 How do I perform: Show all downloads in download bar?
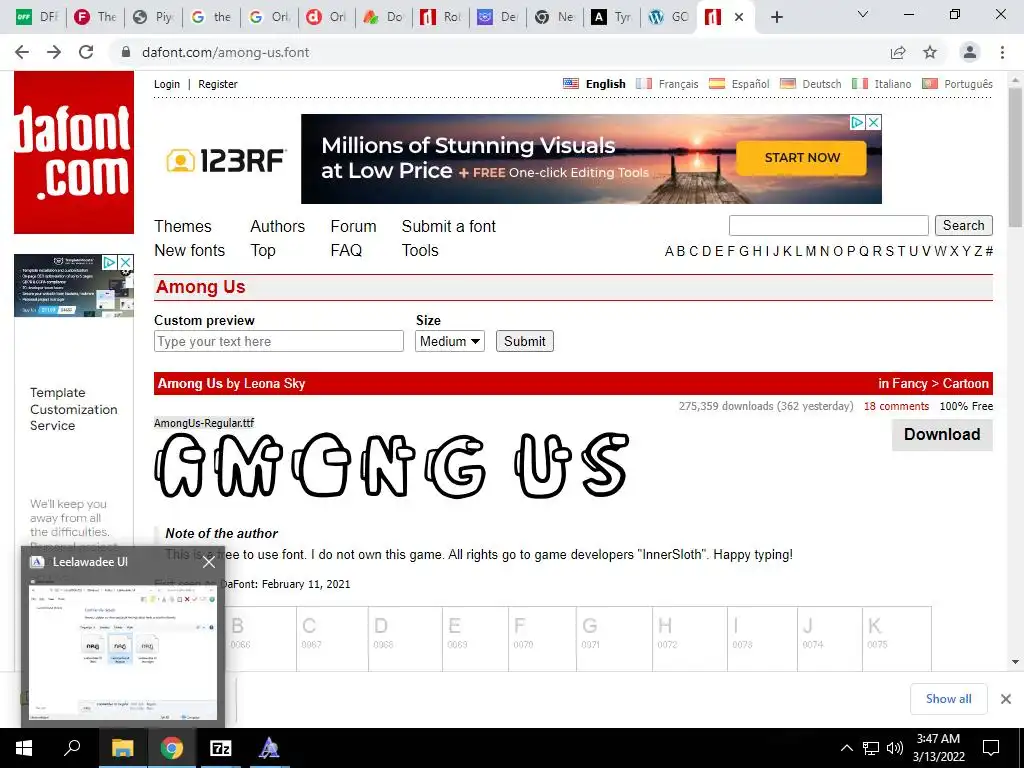coord(948,699)
